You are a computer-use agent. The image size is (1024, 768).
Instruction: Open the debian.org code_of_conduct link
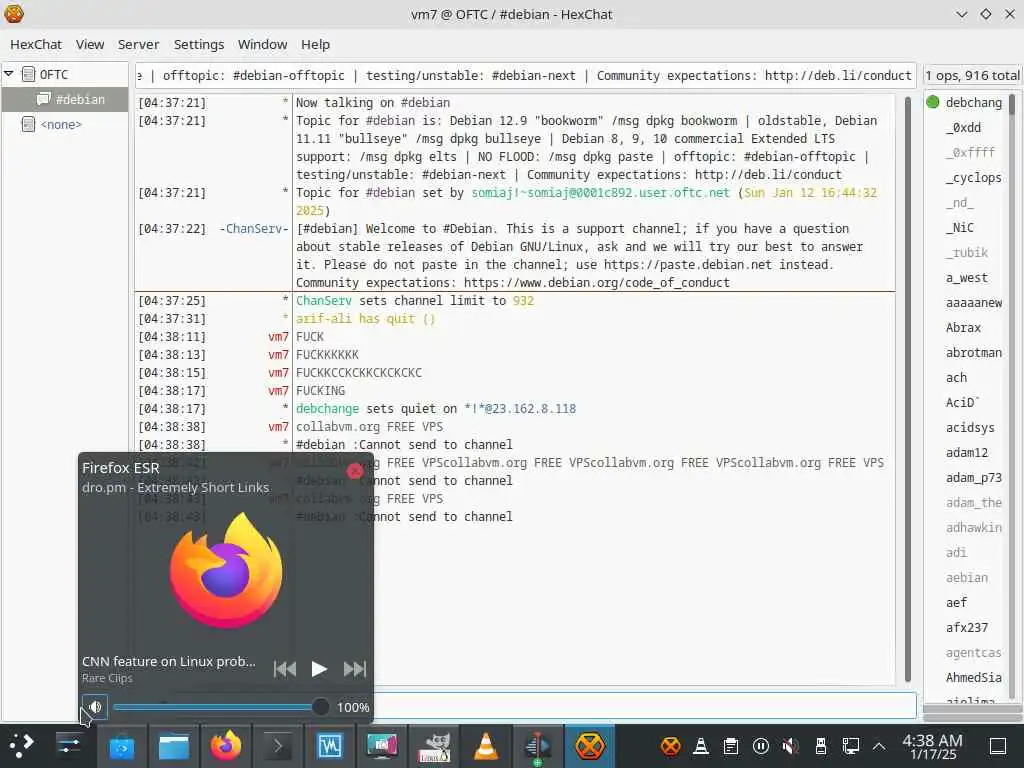597,283
